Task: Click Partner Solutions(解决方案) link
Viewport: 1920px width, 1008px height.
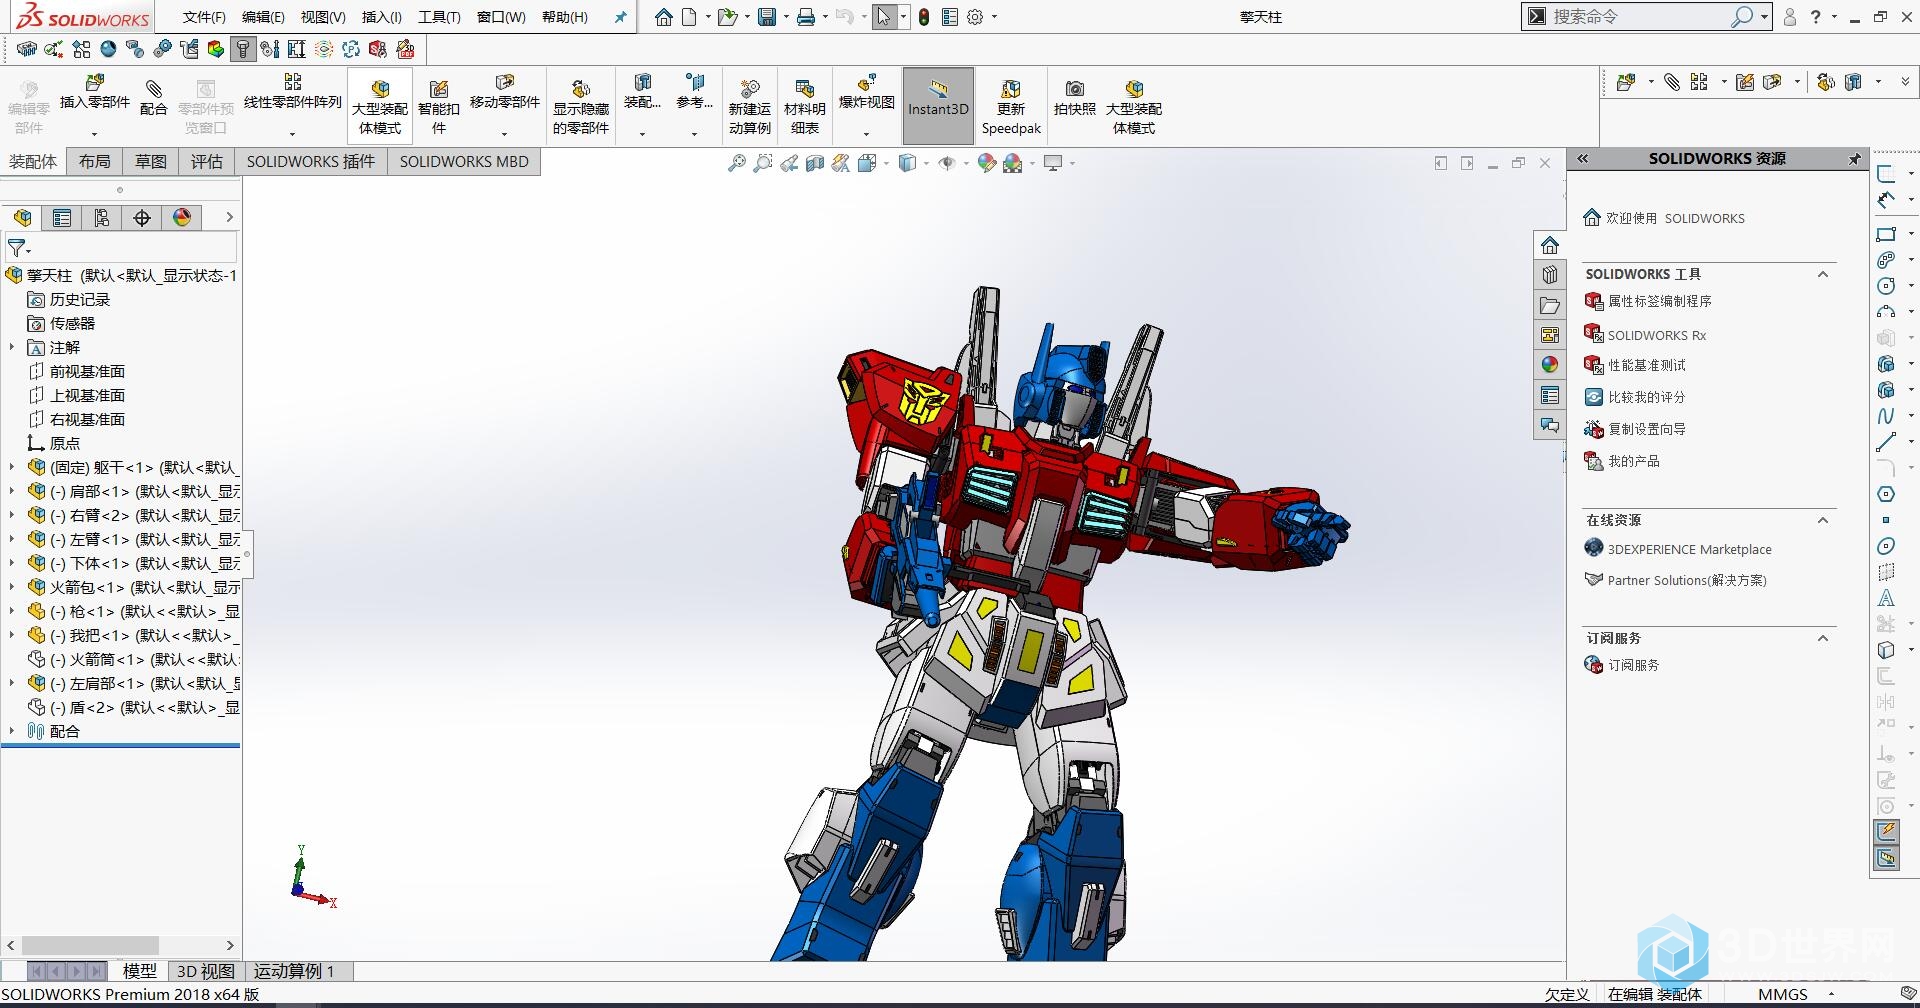Action: 1687,580
